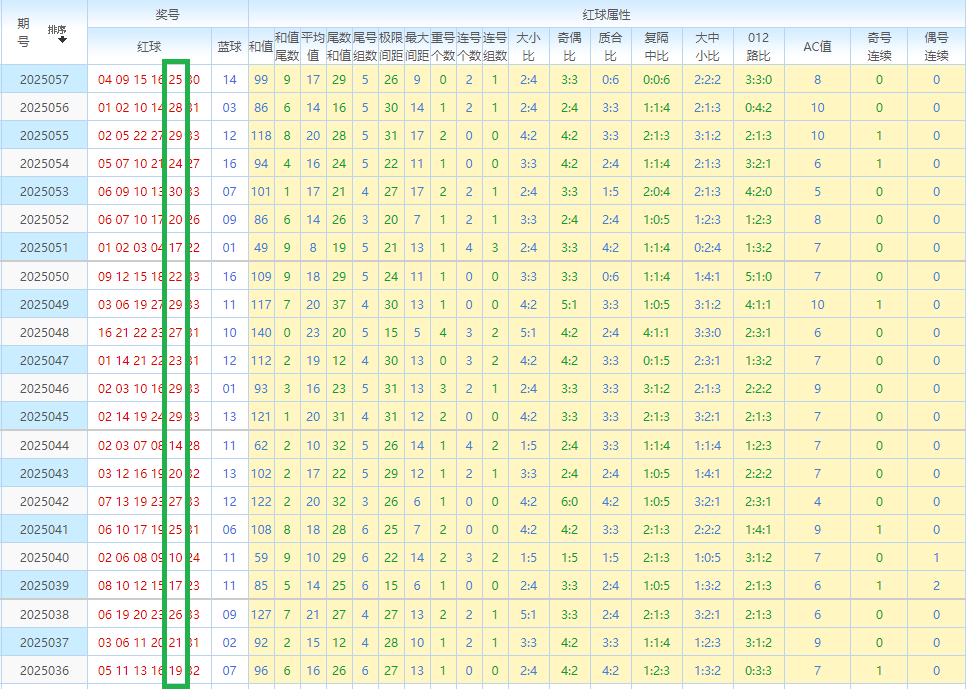Screen dimensions: 967x689
Task: Click 偶号连续 value 2 in row 2025039
Action: (x=936, y=585)
